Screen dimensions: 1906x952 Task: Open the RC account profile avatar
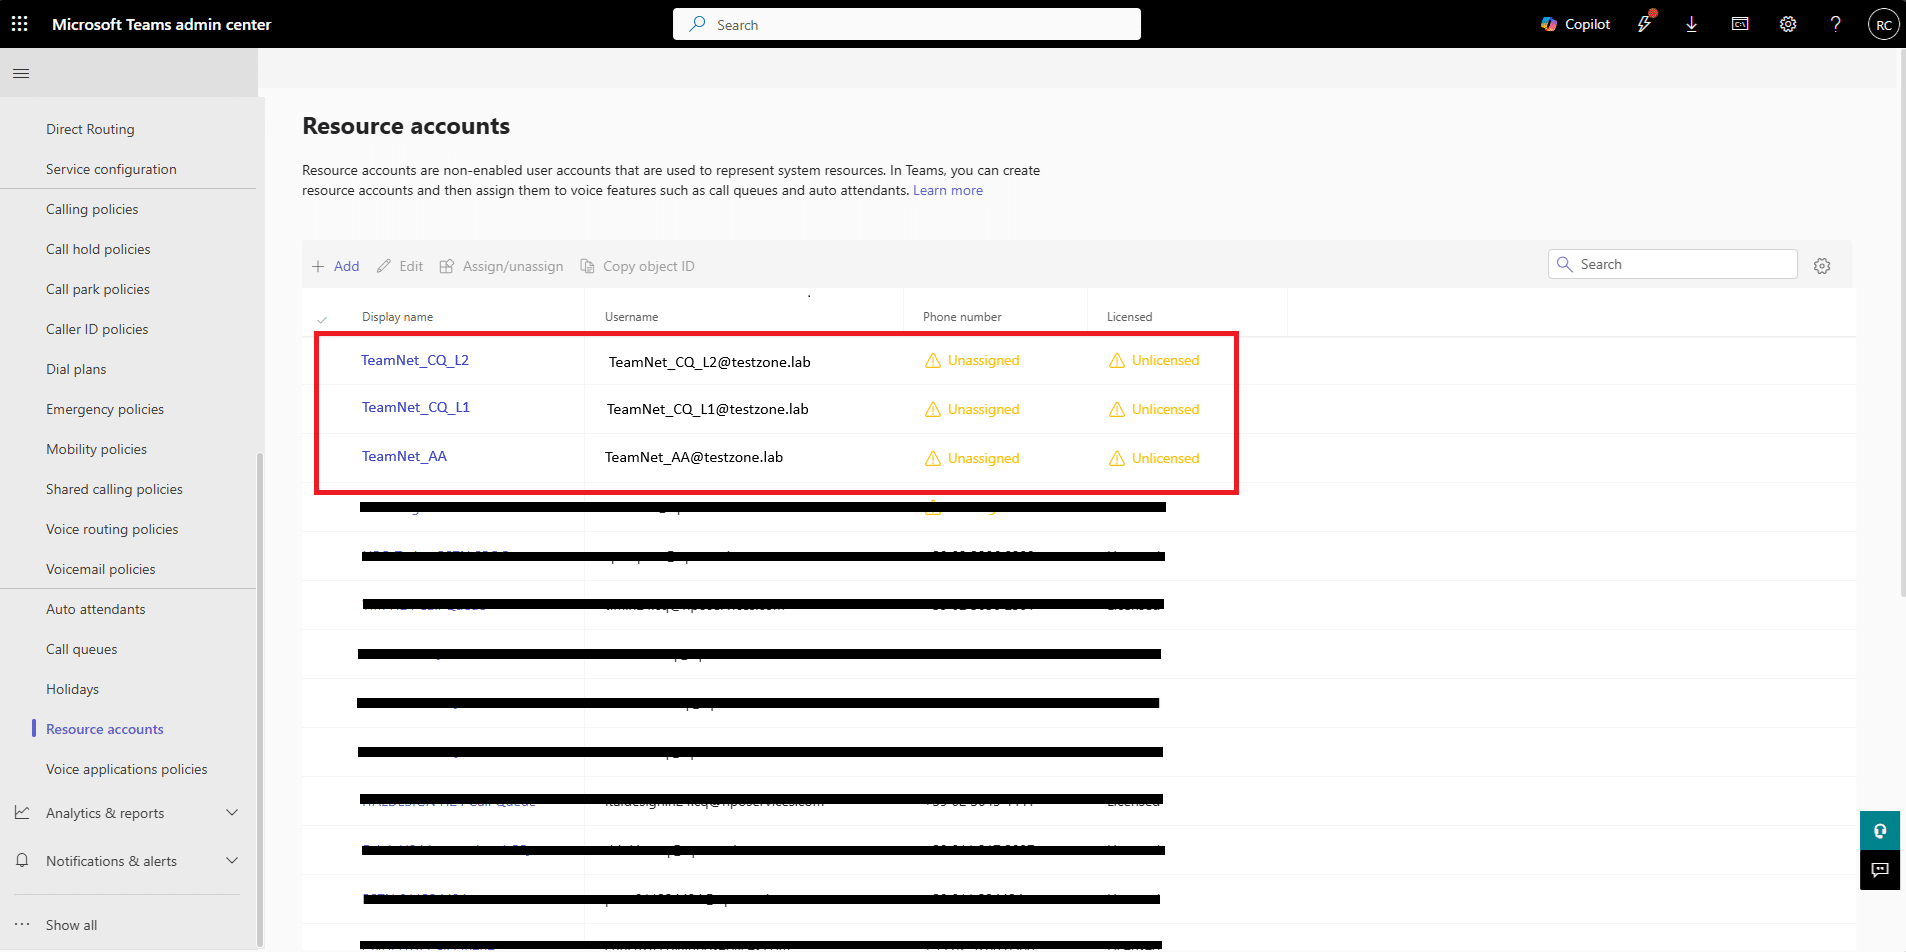tap(1883, 24)
